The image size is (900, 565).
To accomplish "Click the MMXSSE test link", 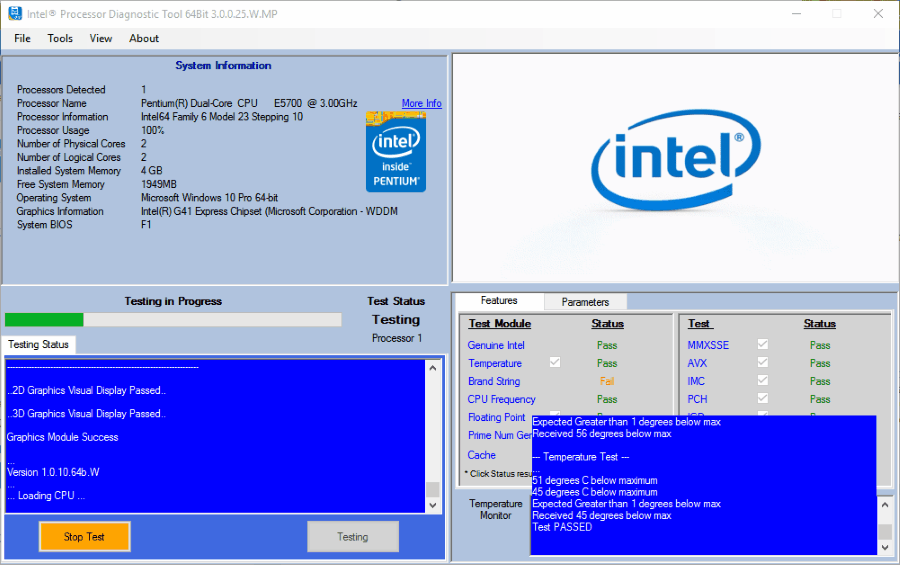I will pos(708,345).
